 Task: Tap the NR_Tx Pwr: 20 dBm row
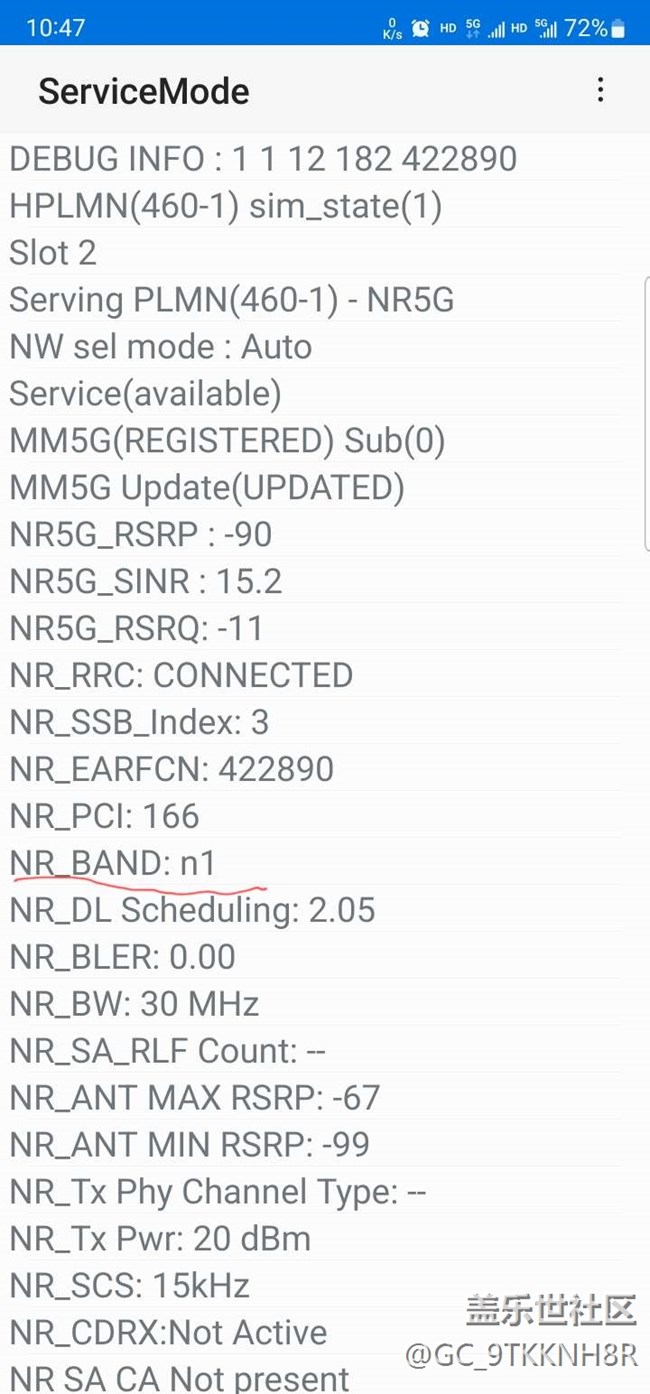tap(160, 1238)
